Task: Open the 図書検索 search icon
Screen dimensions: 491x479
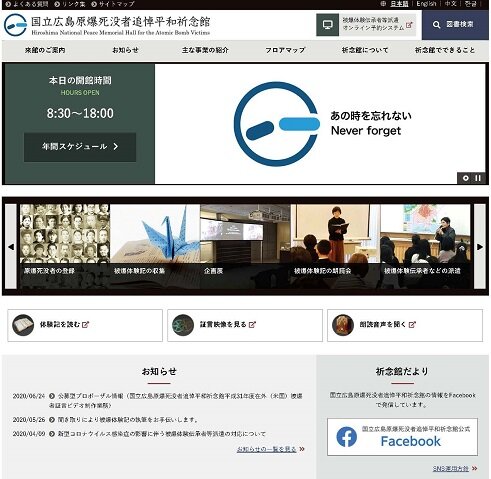Action: [436, 25]
